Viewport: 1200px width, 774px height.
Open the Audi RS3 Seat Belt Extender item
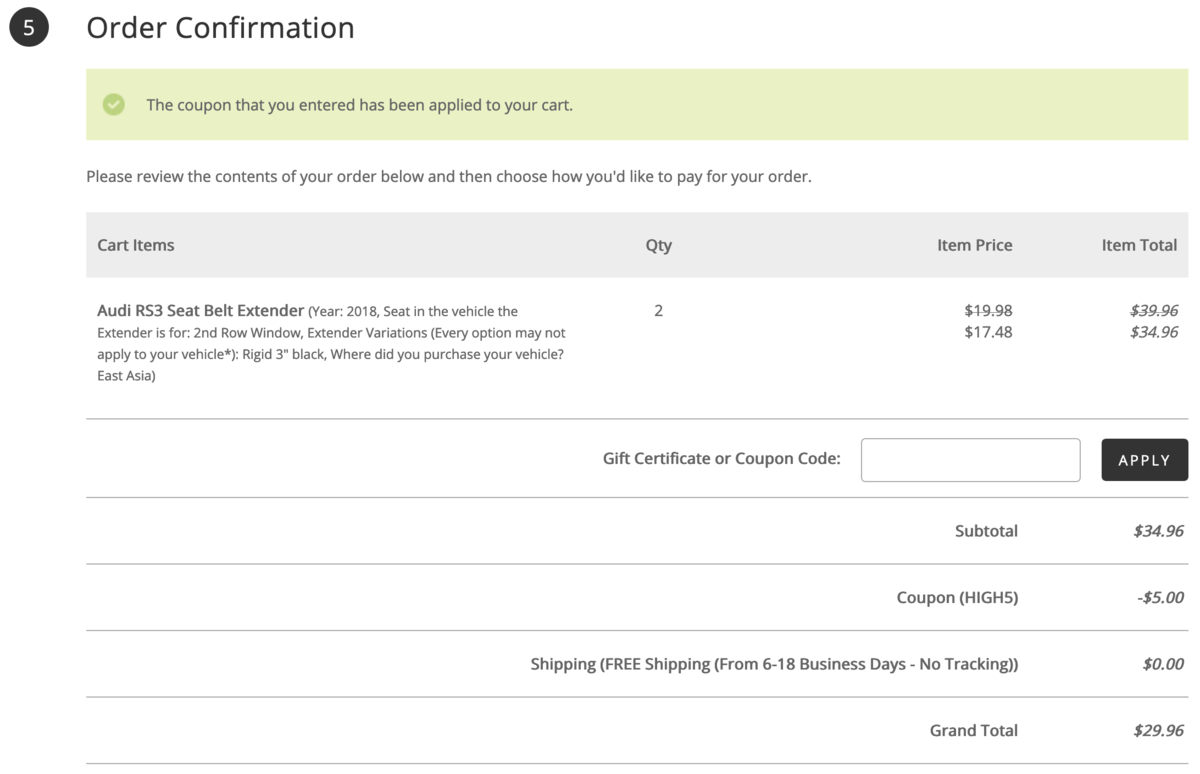200,311
